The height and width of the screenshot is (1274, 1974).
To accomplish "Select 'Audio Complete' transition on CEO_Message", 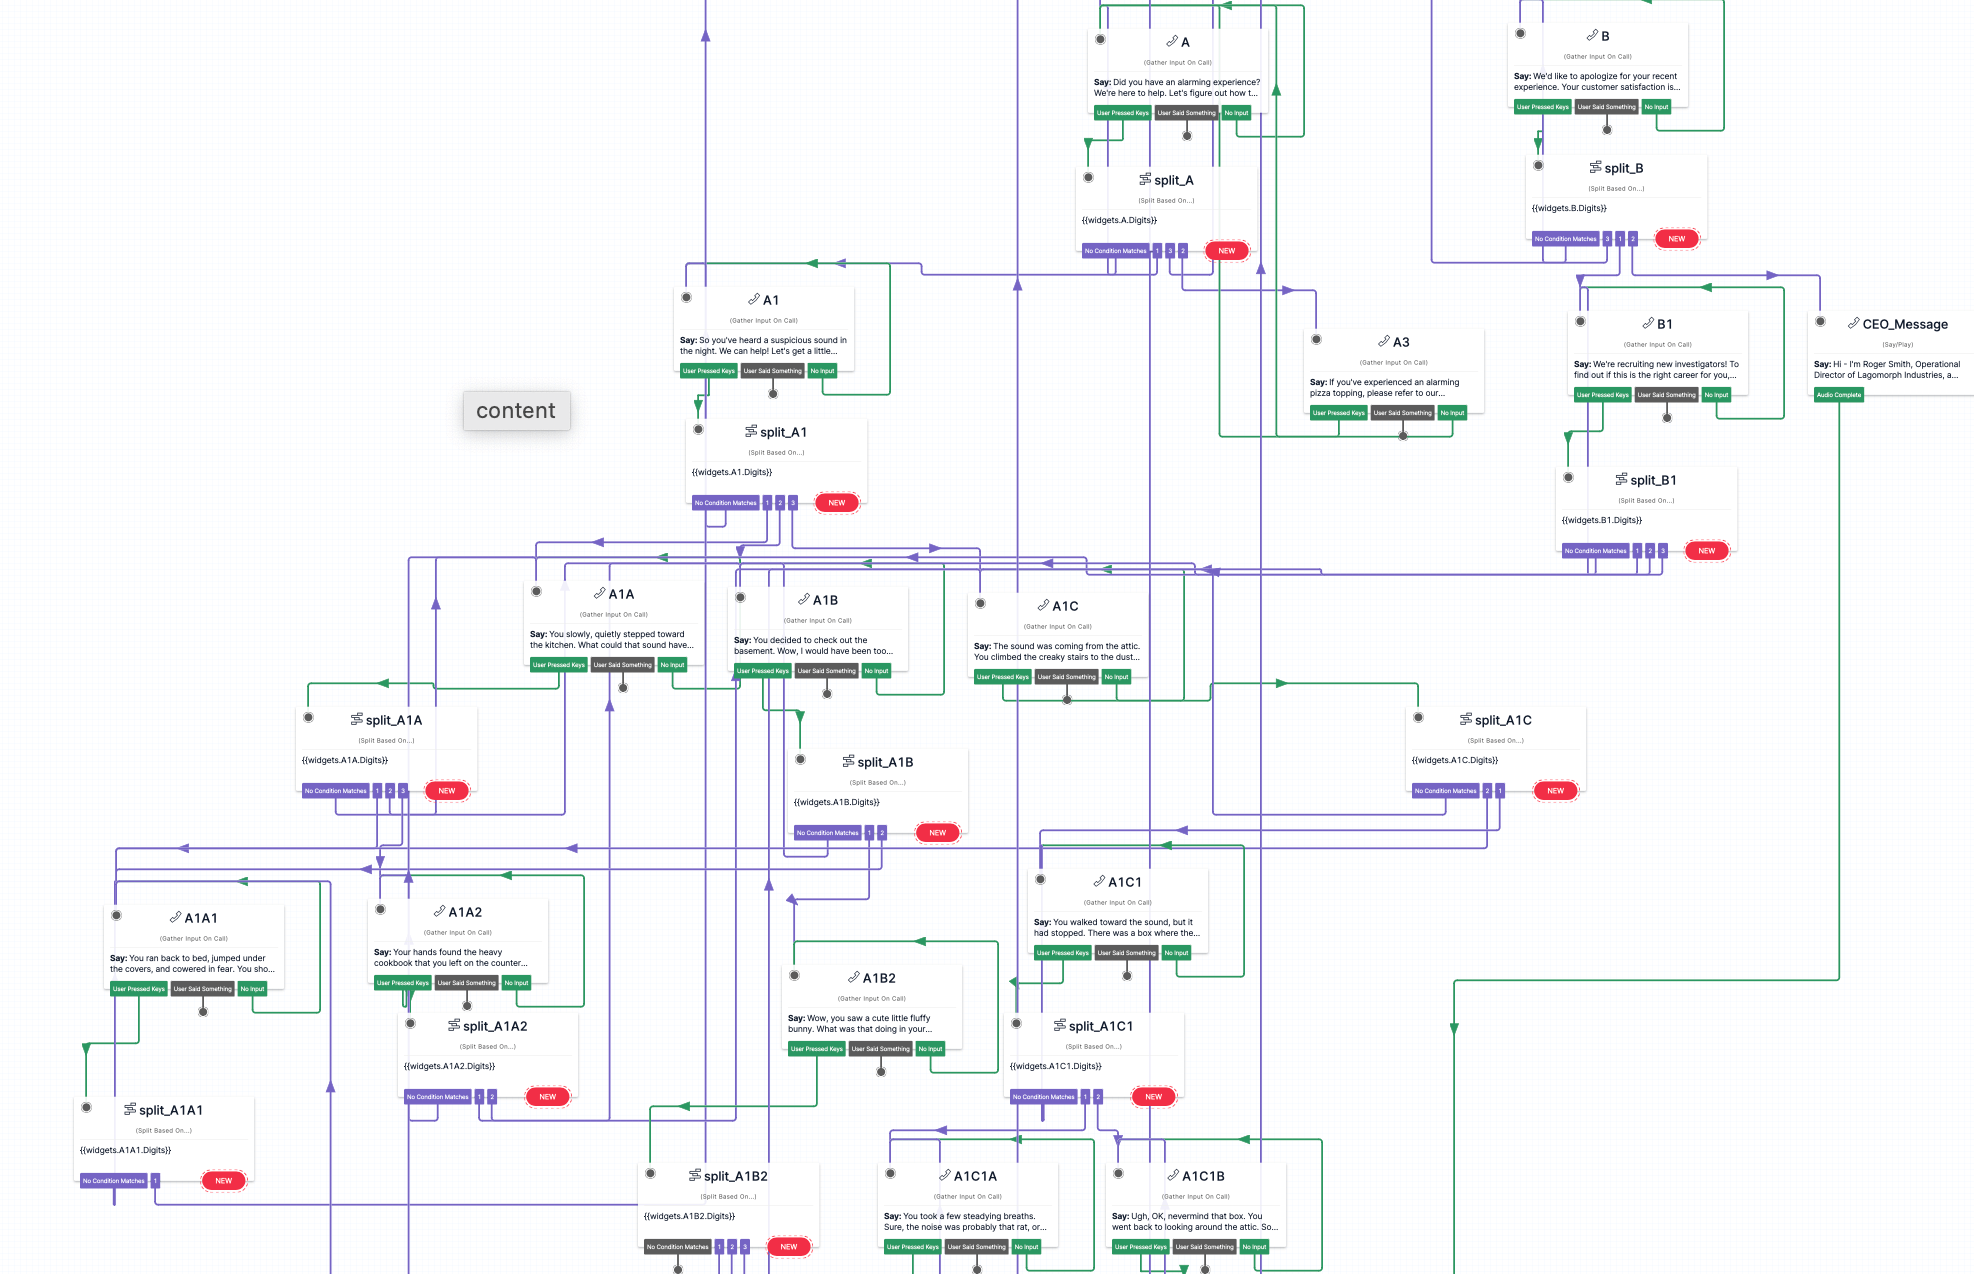I will (x=1839, y=395).
